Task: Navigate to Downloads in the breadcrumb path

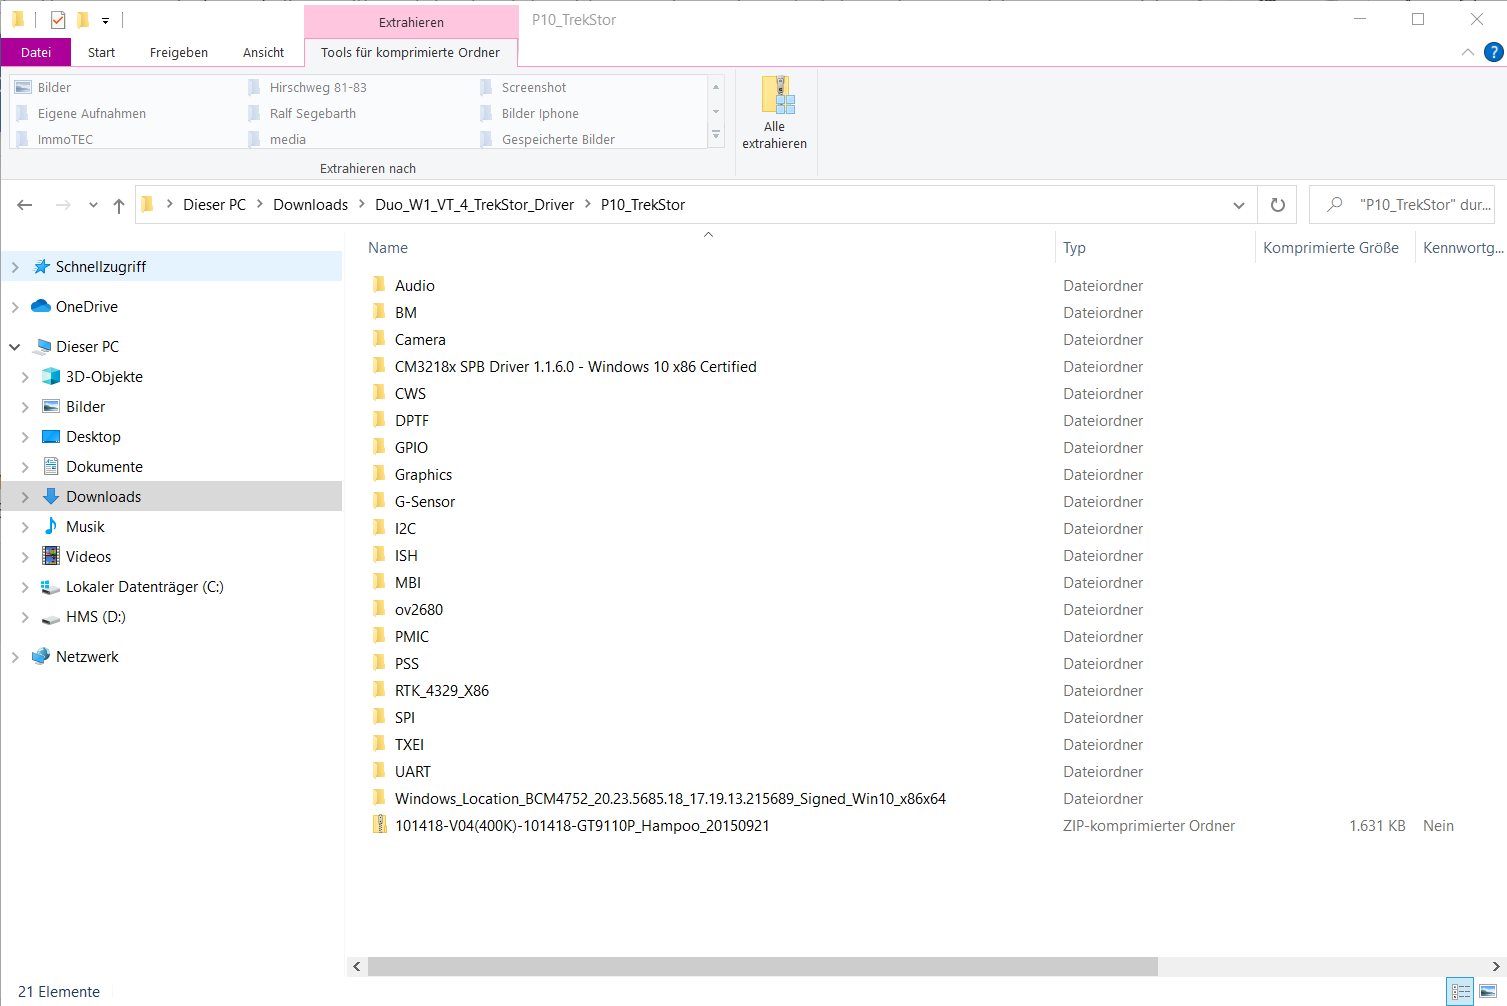Action: pyautogui.click(x=310, y=205)
